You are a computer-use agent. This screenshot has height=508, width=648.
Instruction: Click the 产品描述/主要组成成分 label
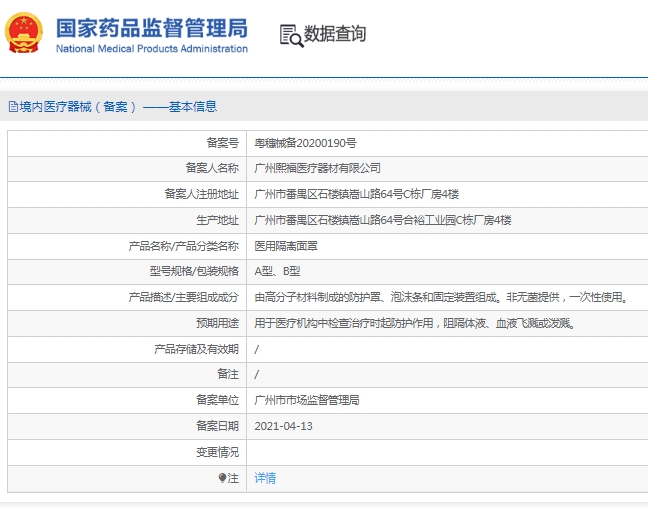point(183,297)
